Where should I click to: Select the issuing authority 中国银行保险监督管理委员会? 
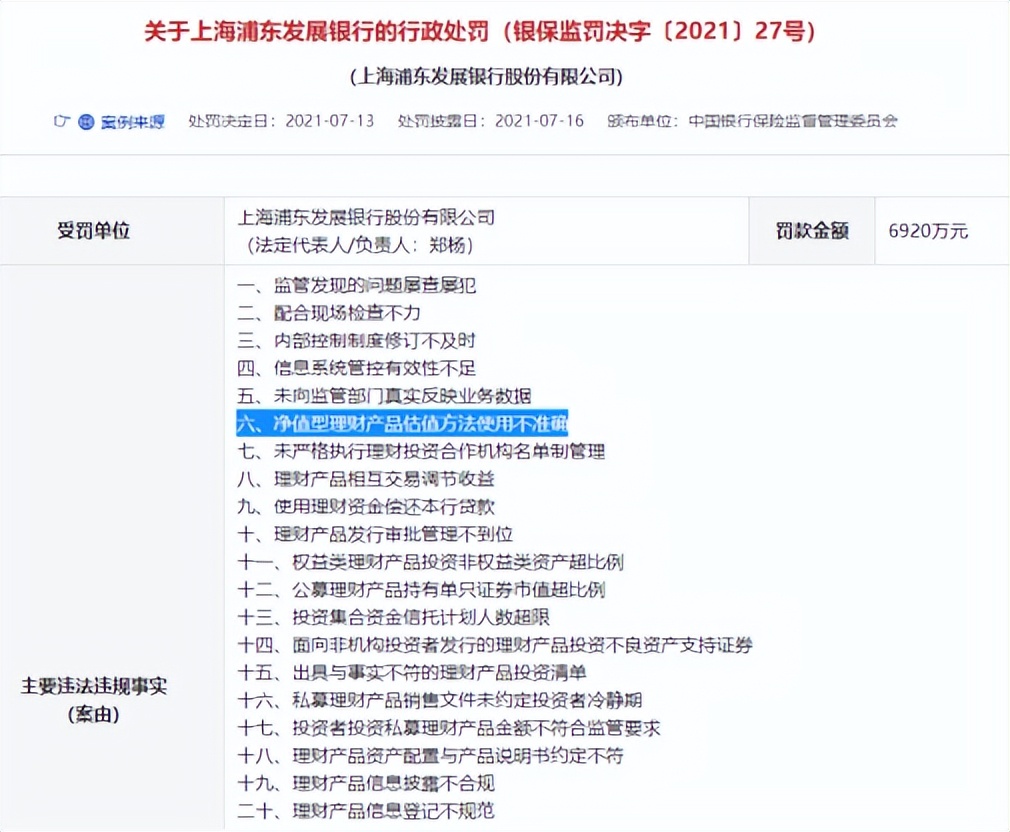795,121
